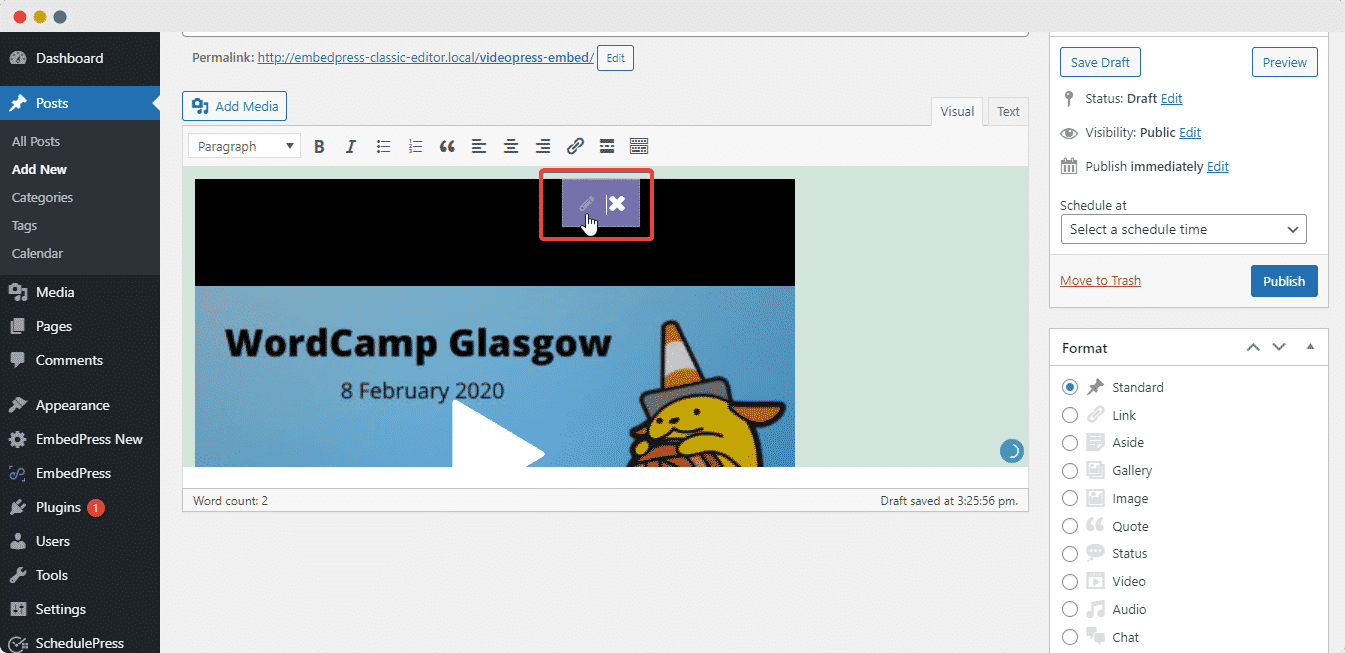Click the pencil edit icon on embed
Viewport: 1345px width, 653px height.
point(587,204)
